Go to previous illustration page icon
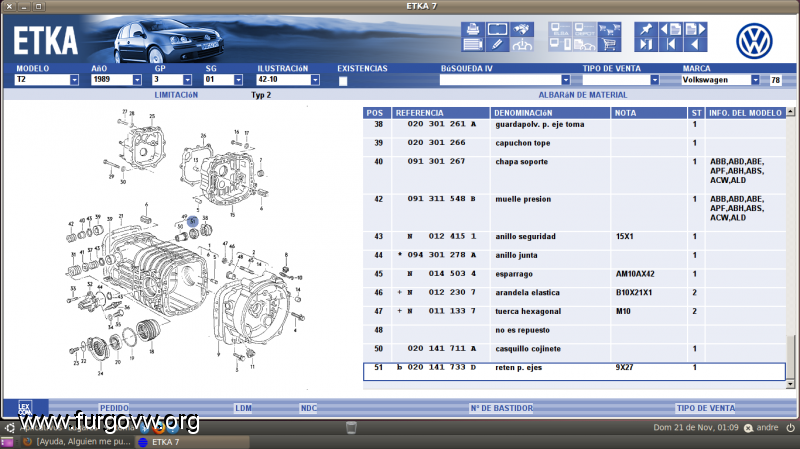Screen dimensions: 800x449 point(670,29)
